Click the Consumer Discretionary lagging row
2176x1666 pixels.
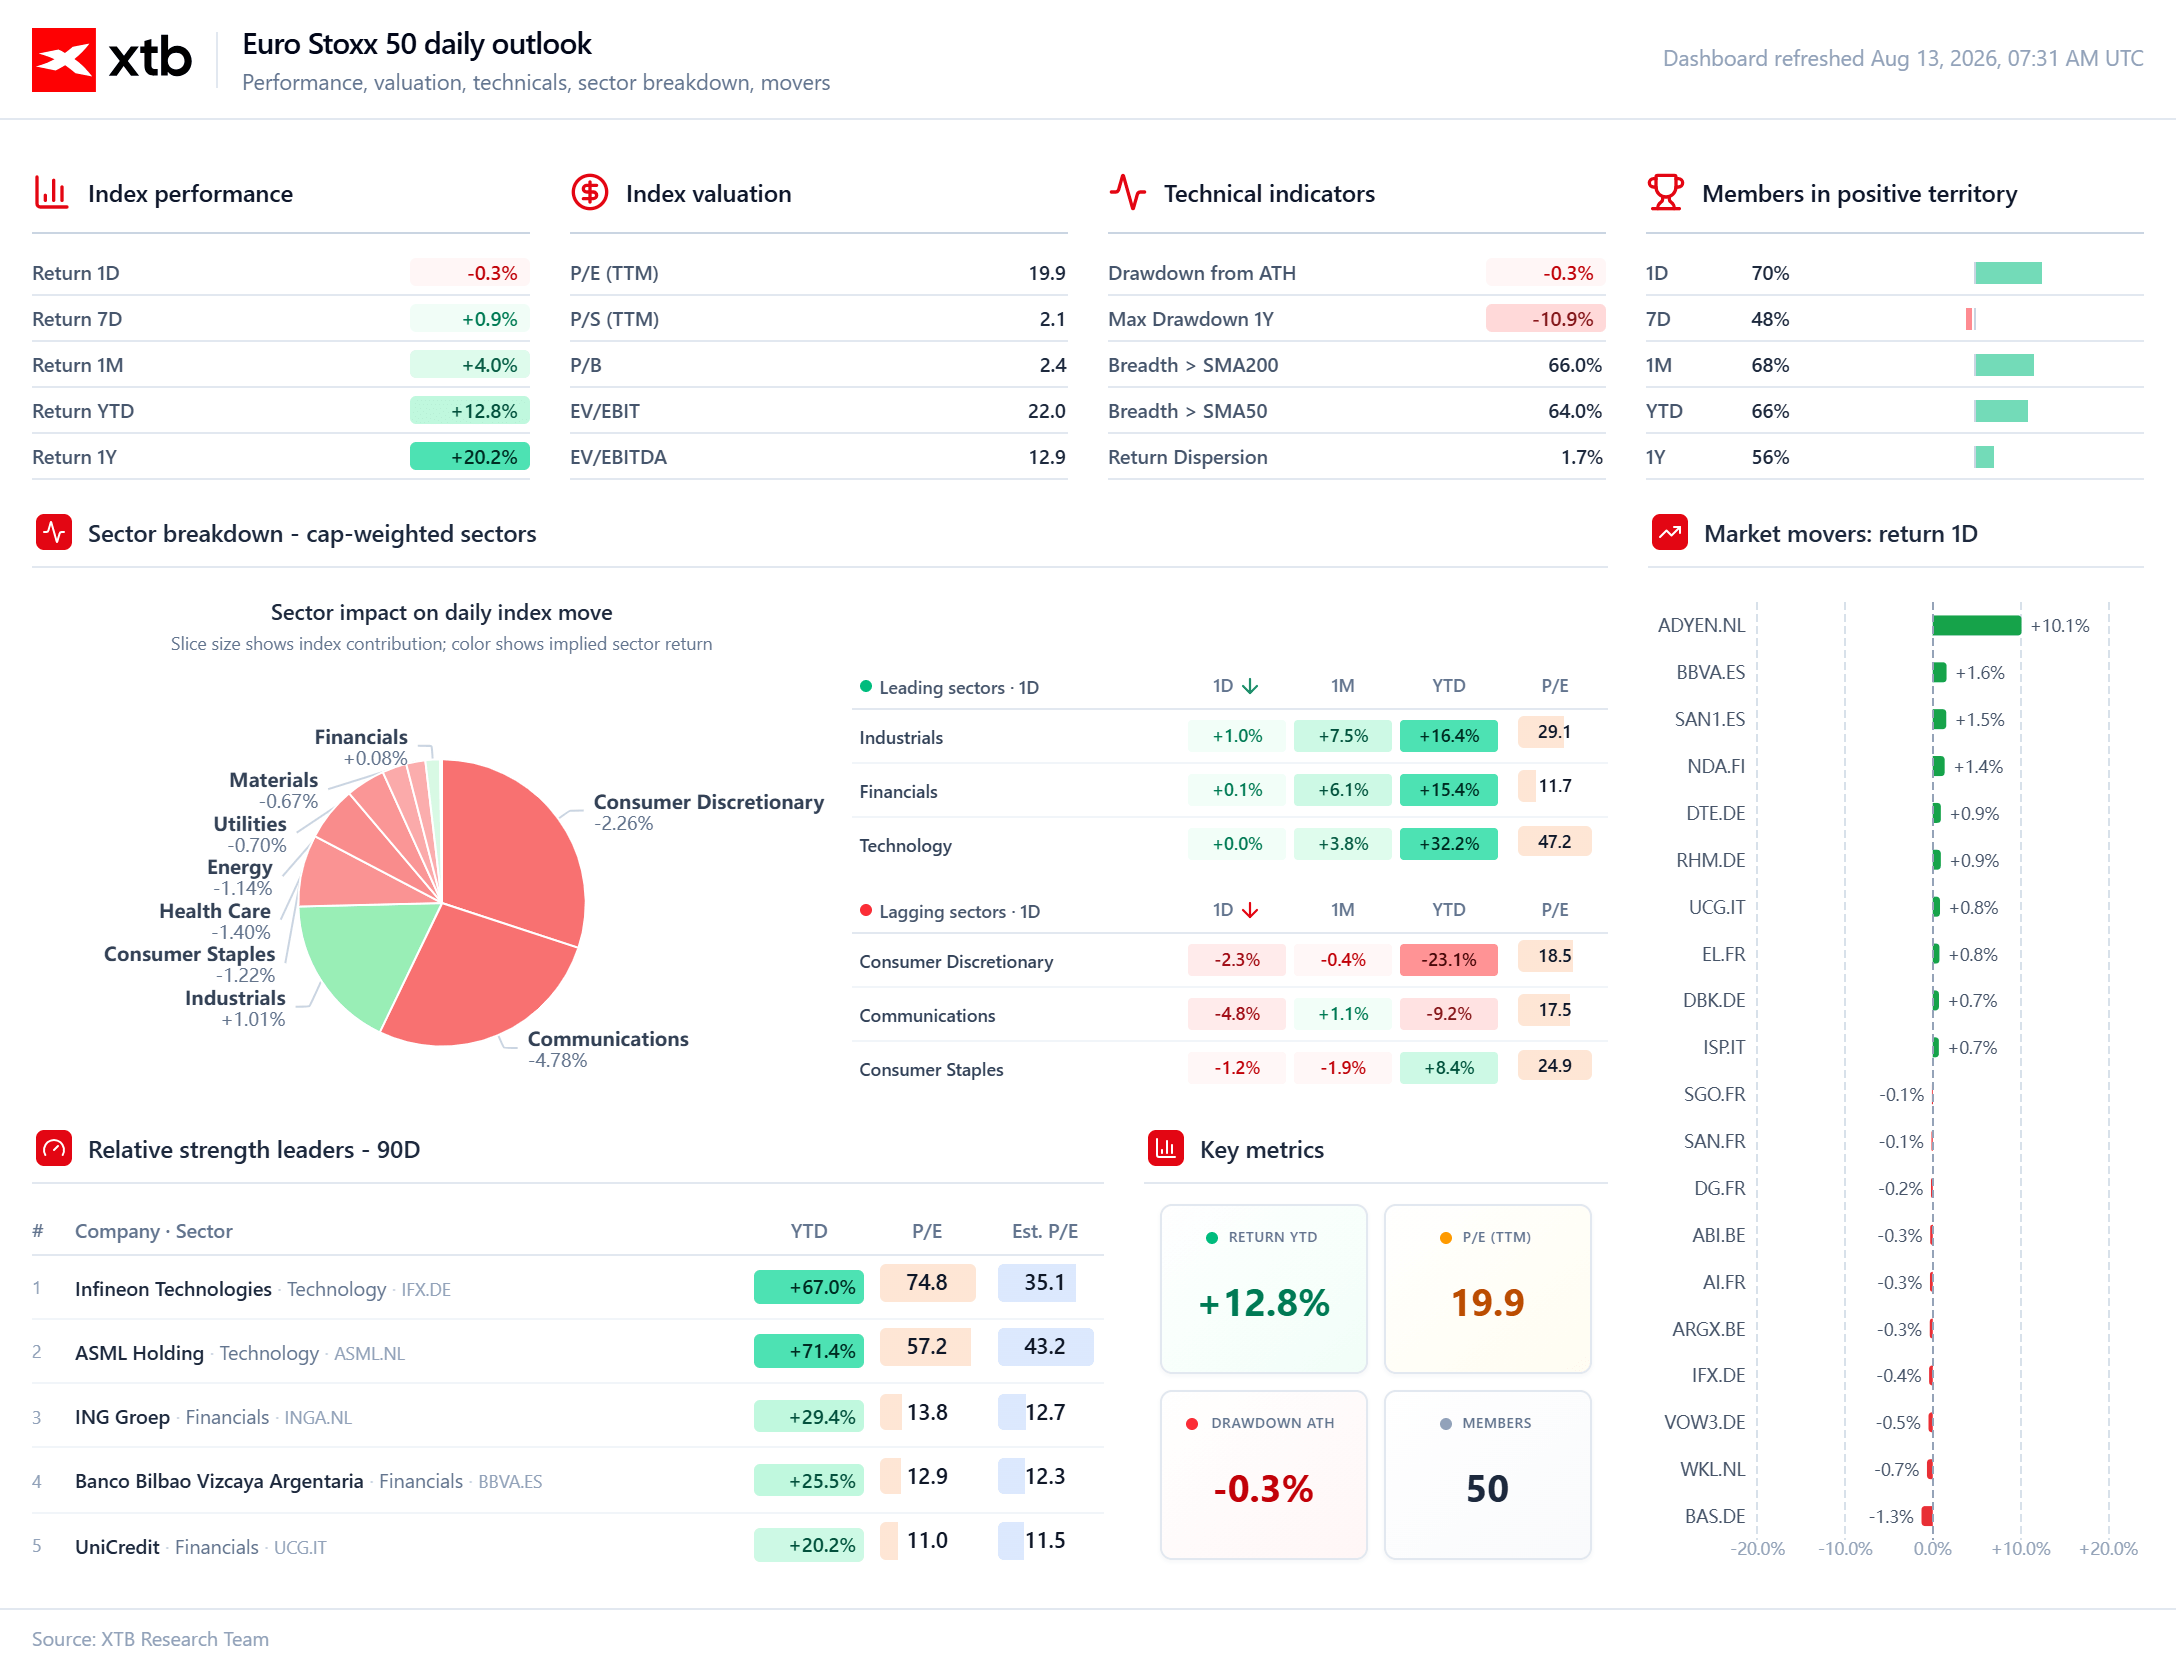[x=1230, y=961]
